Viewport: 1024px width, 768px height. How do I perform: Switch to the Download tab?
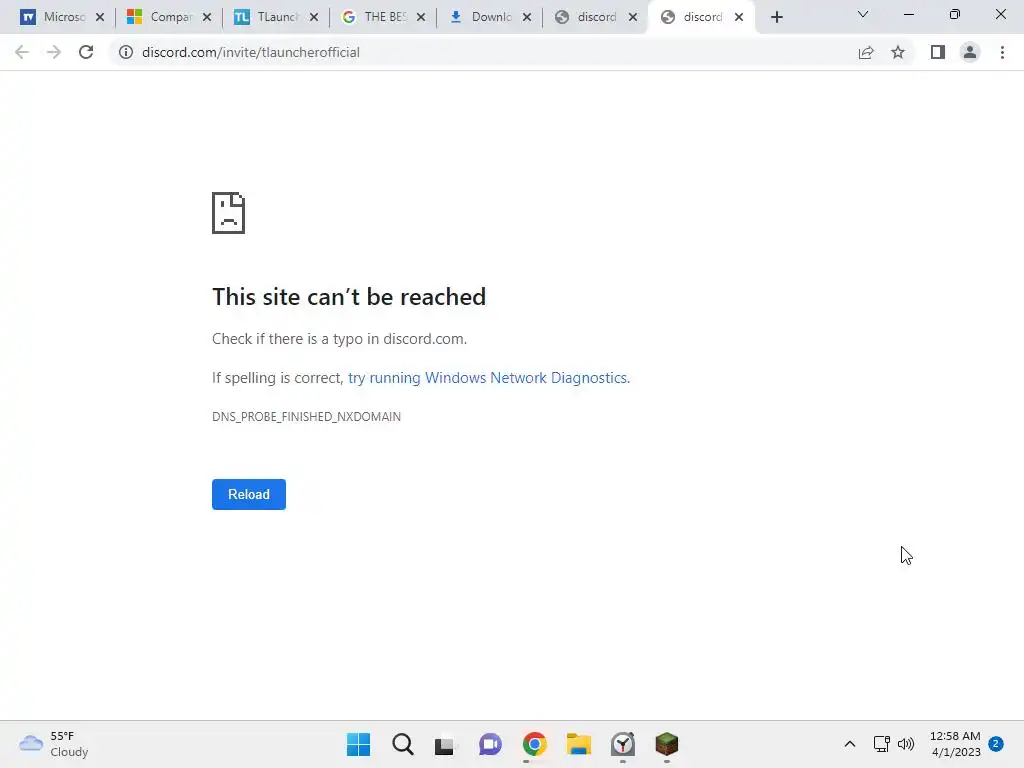coord(480,17)
